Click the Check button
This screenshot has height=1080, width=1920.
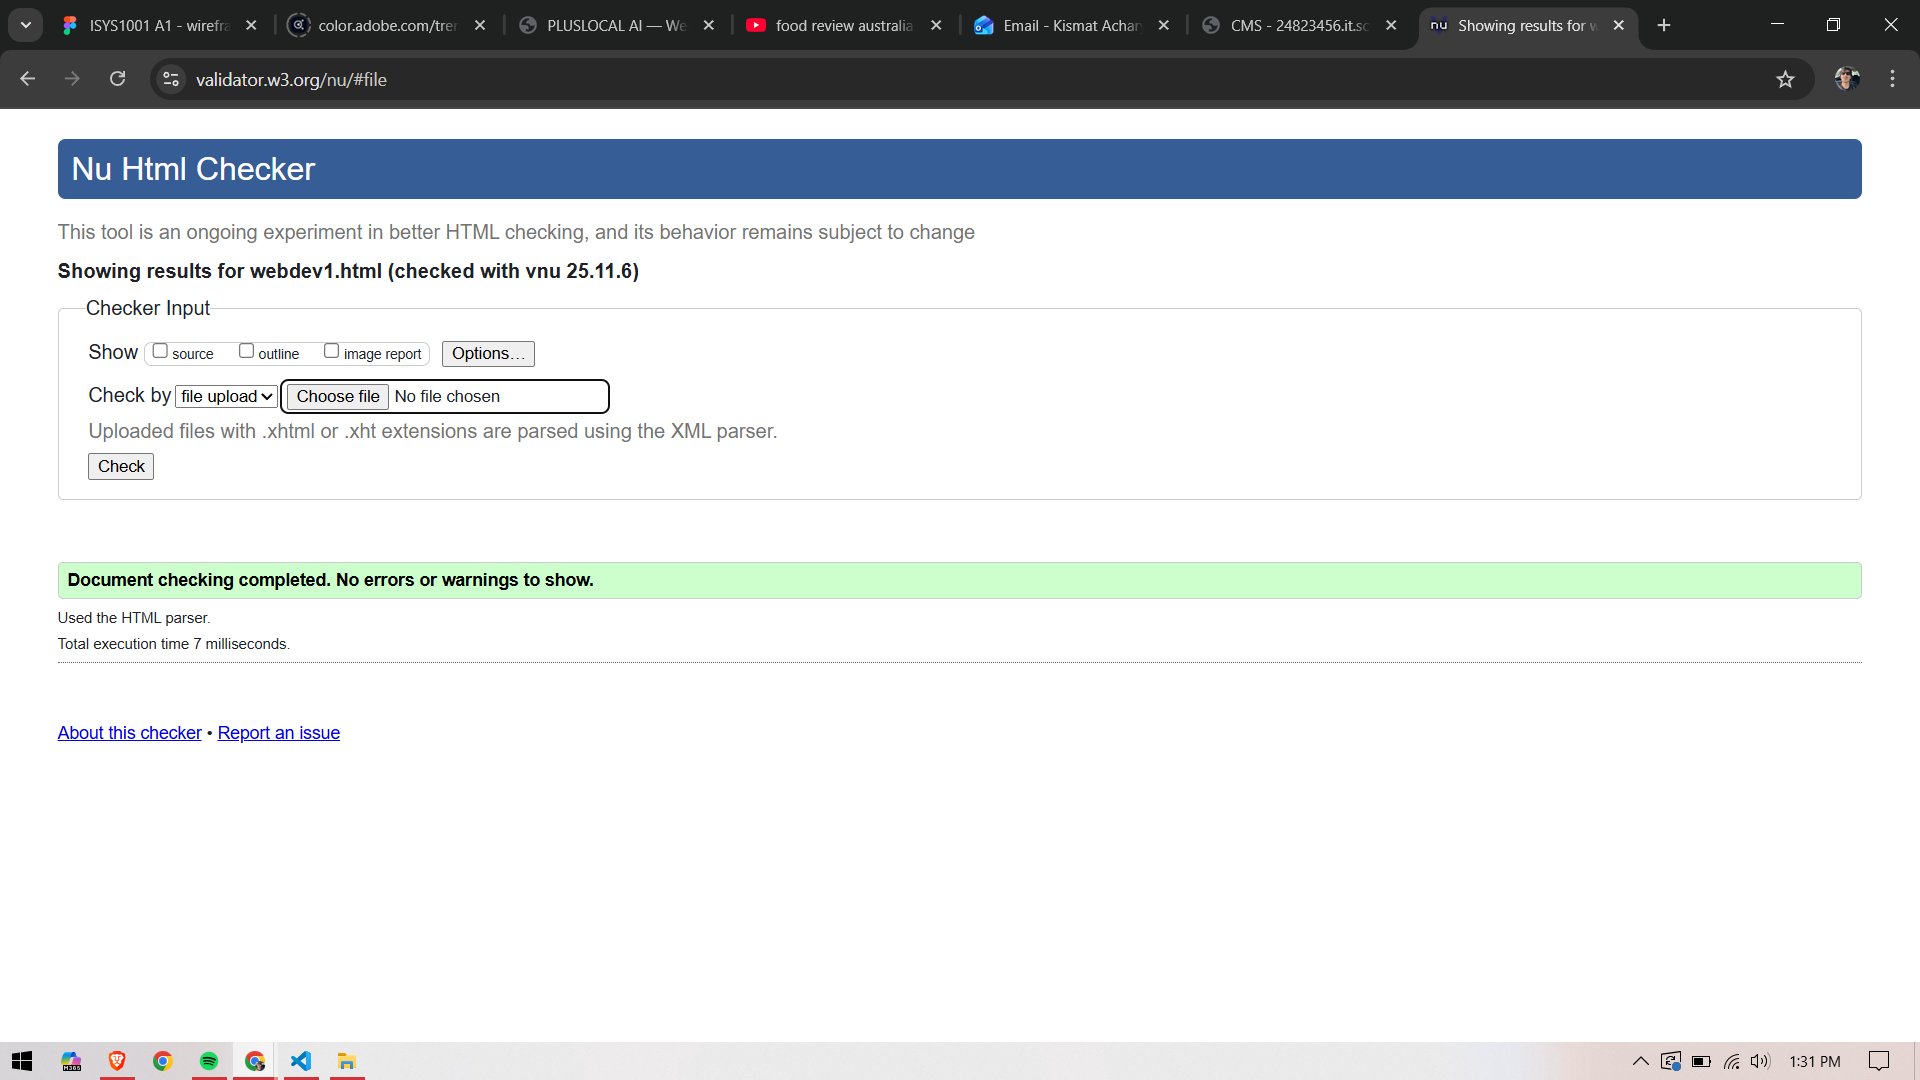[x=121, y=467]
